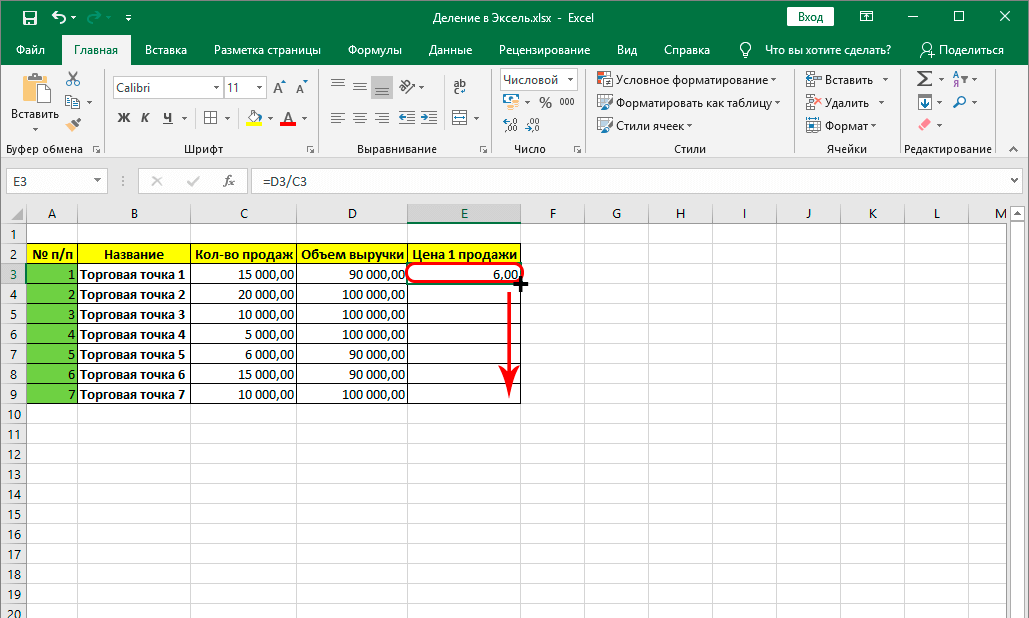Click the AutoSum sigma icon
The image size is (1029, 618).
click(924, 79)
